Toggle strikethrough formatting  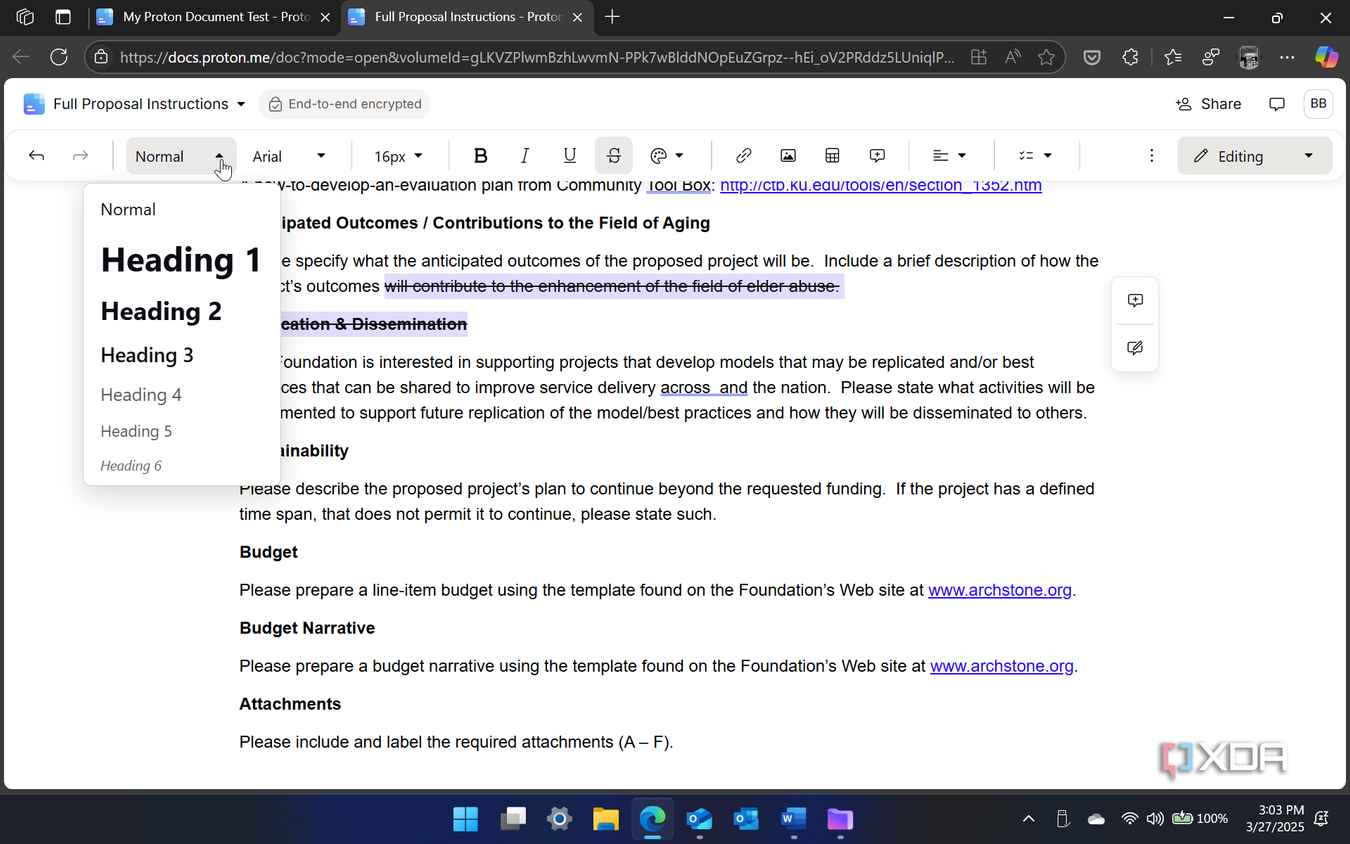(614, 156)
